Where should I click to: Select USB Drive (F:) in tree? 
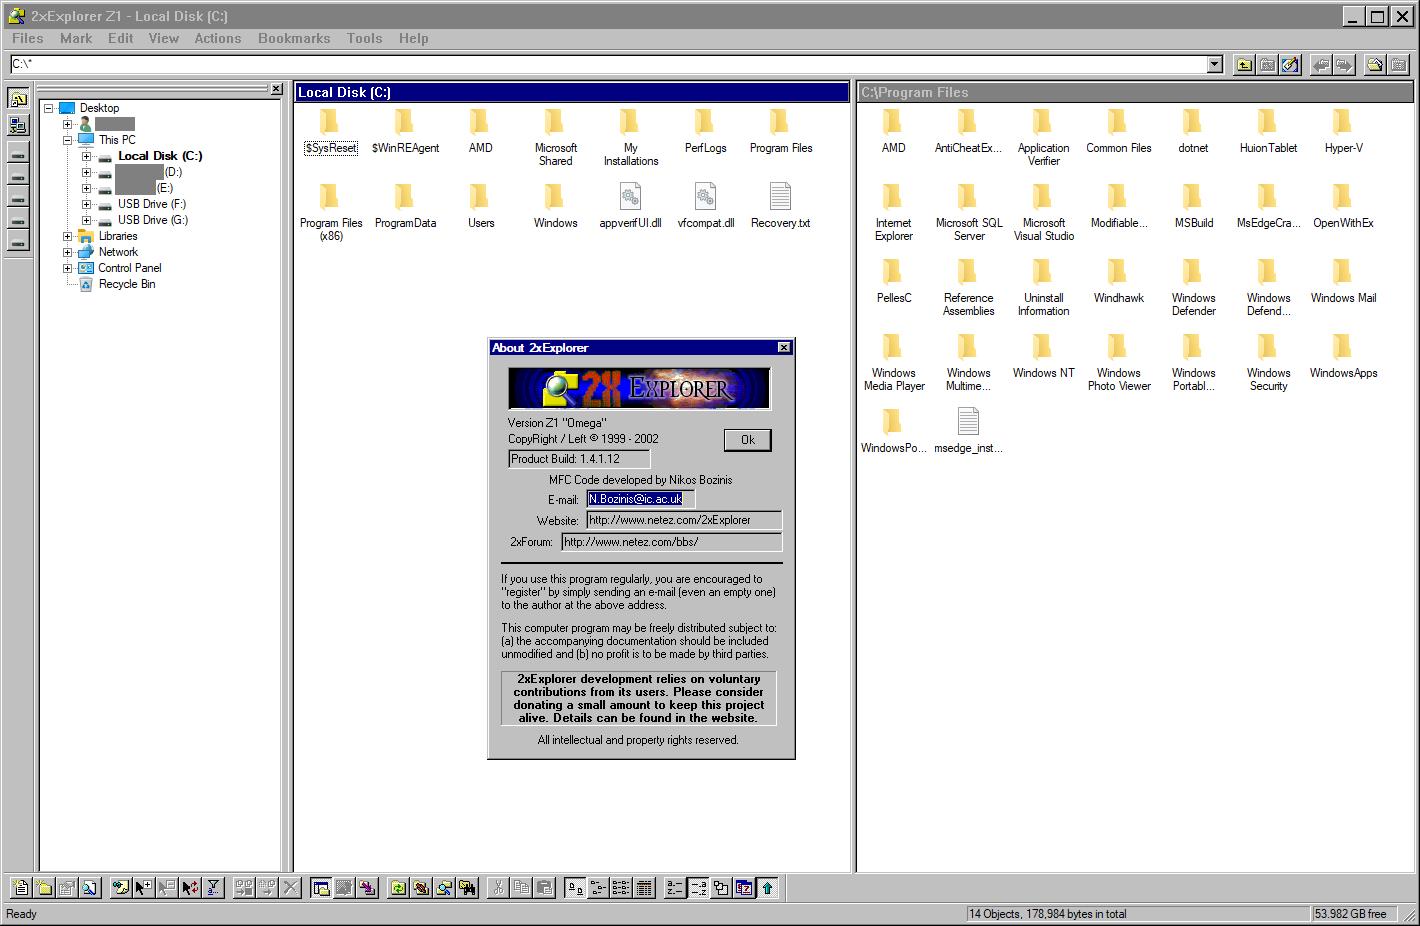152,204
